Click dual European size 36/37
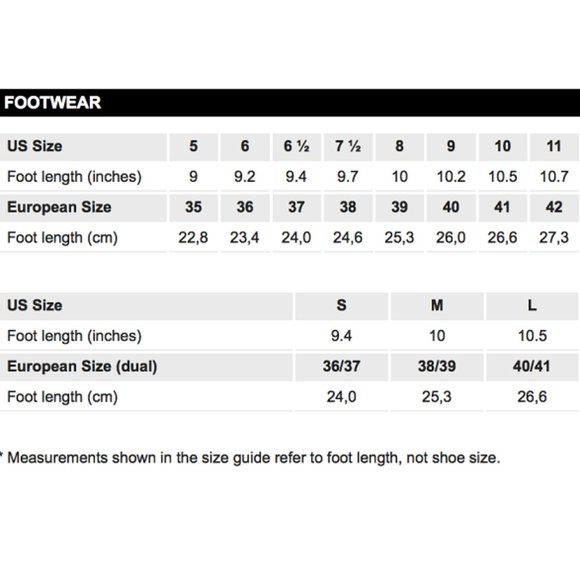 341,367
